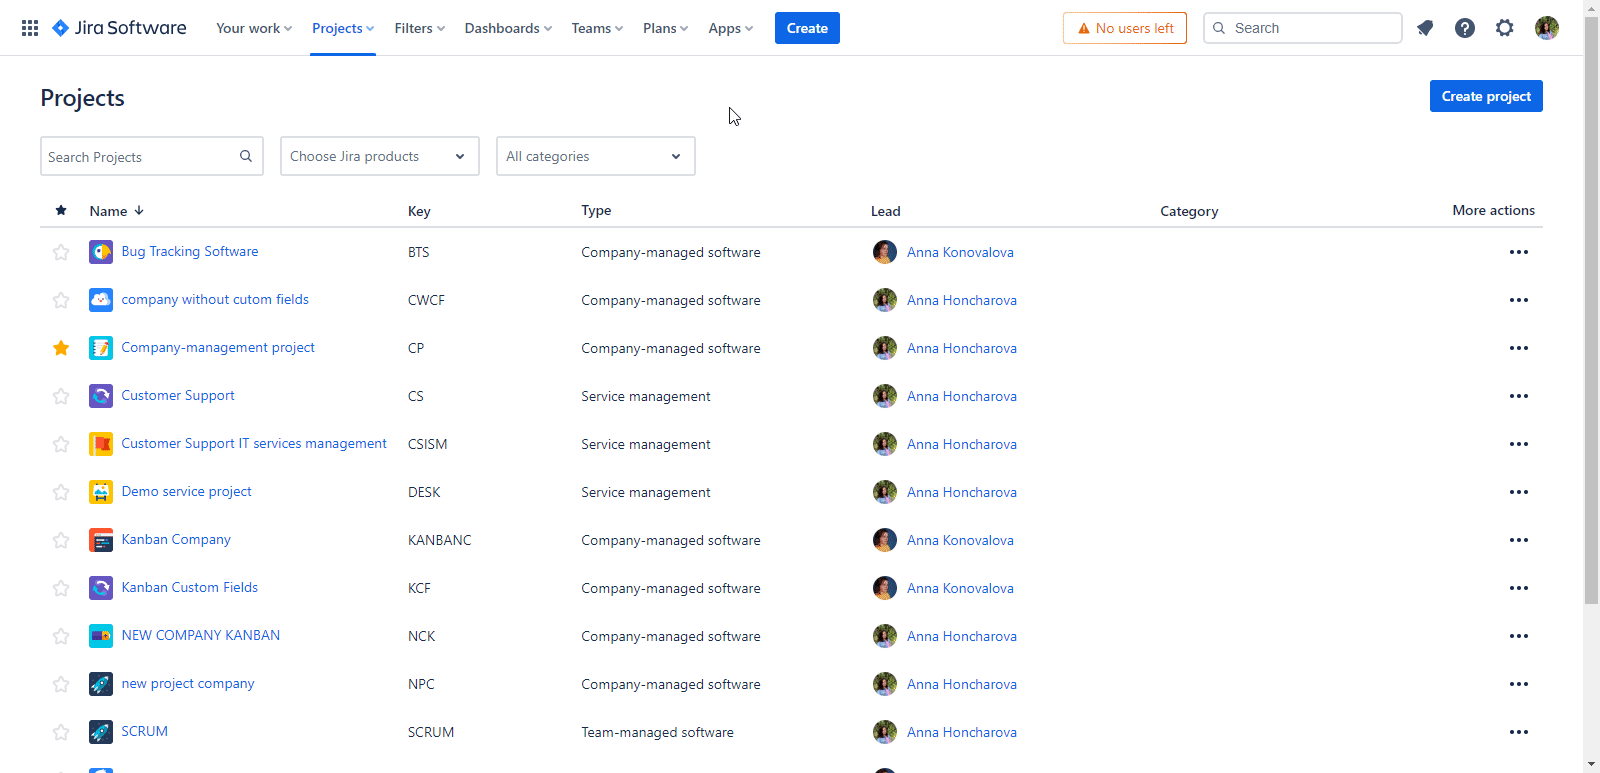
Task: Open the NEW COMPANY KANBAN project link
Action: pyautogui.click(x=201, y=635)
